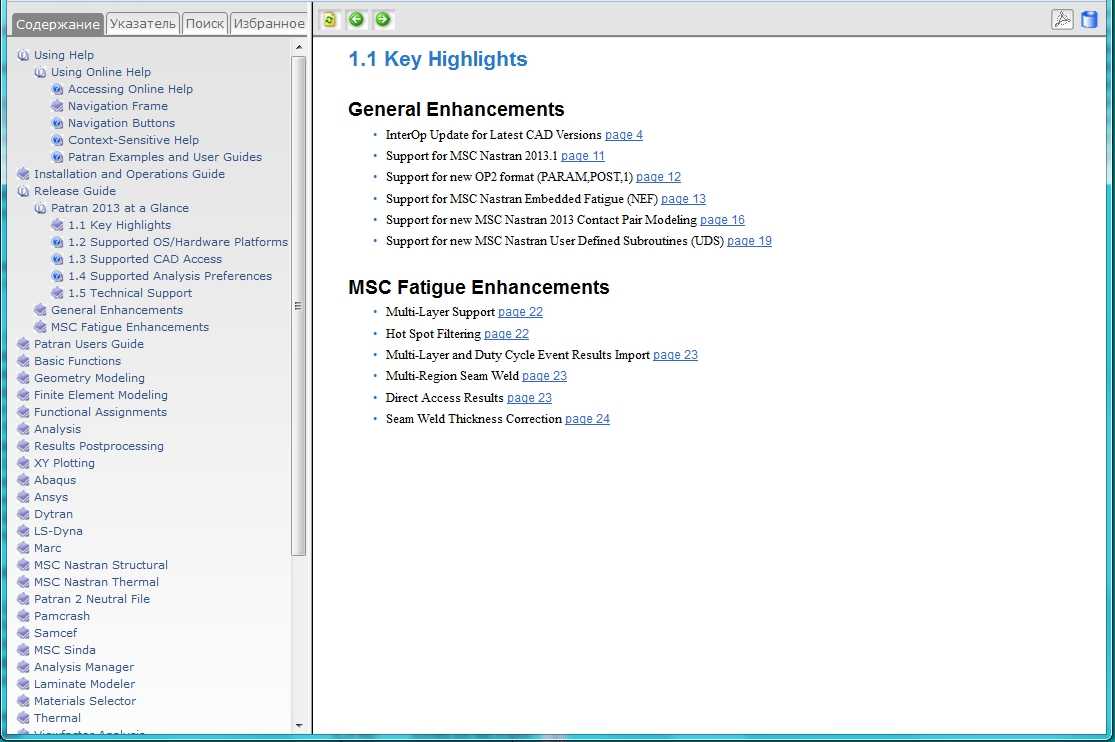Open the PDF icon at top right
The image size is (1115, 742).
tap(1062, 20)
